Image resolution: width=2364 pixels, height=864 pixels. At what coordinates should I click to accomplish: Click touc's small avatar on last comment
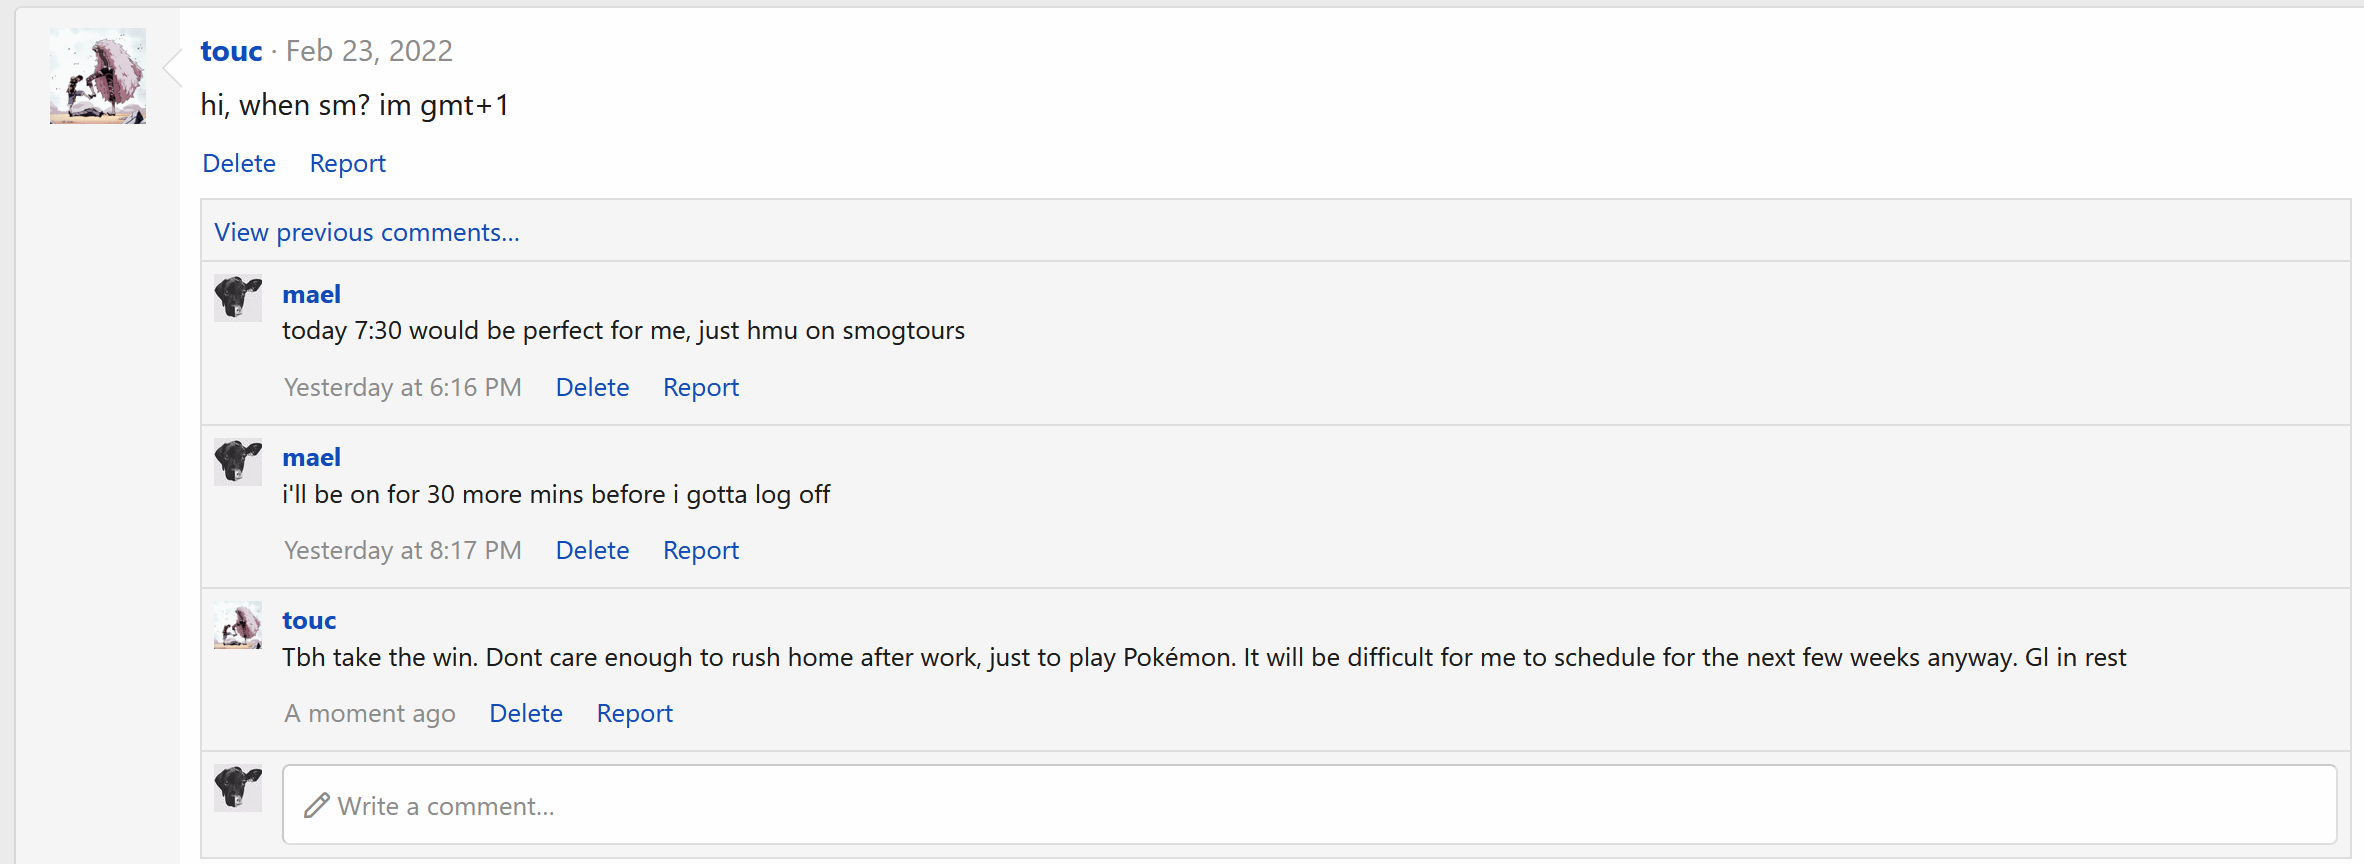[x=238, y=624]
